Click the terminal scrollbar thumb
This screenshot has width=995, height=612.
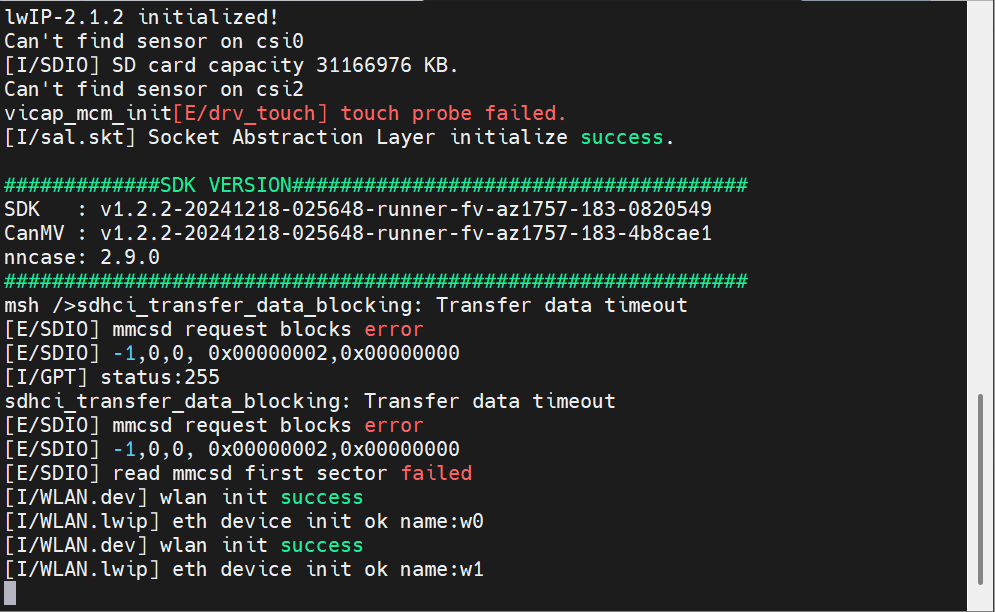pyautogui.click(x=982, y=492)
